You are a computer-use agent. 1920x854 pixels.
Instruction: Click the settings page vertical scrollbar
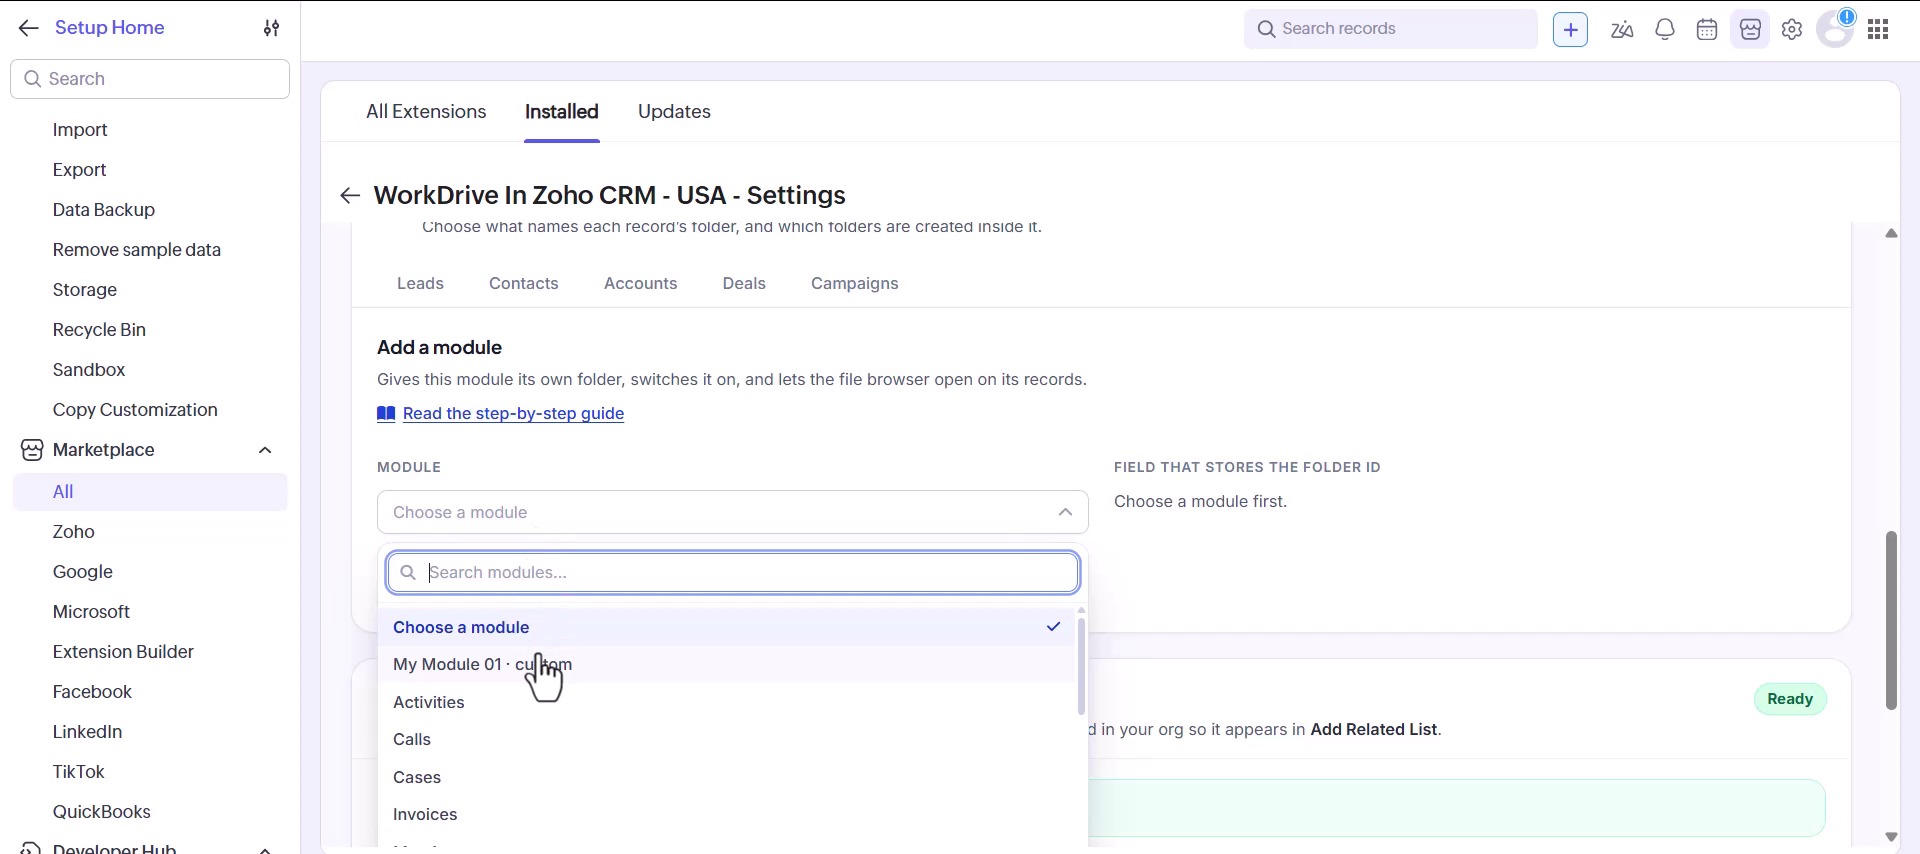[x=1891, y=620]
